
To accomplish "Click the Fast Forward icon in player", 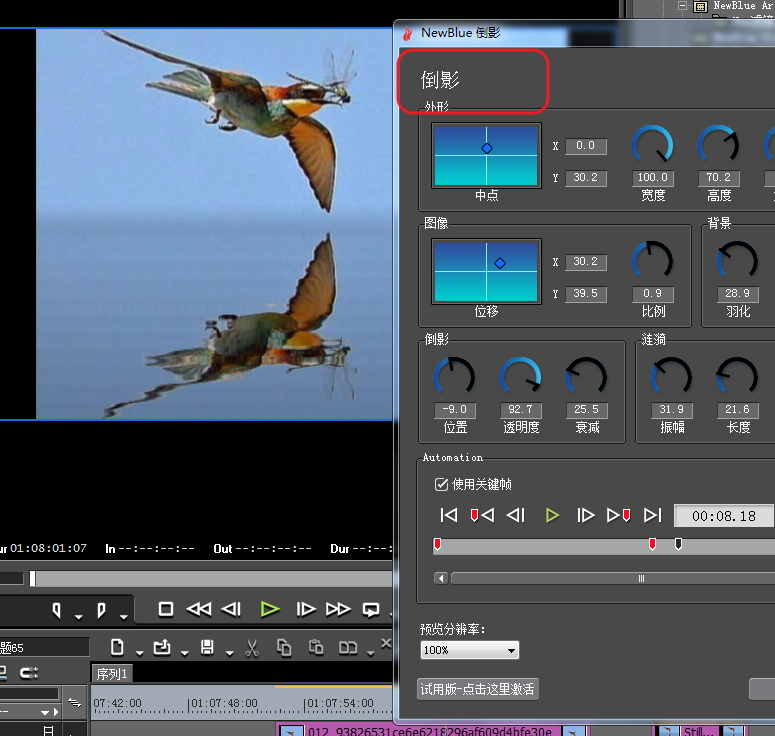I will click(x=338, y=609).
